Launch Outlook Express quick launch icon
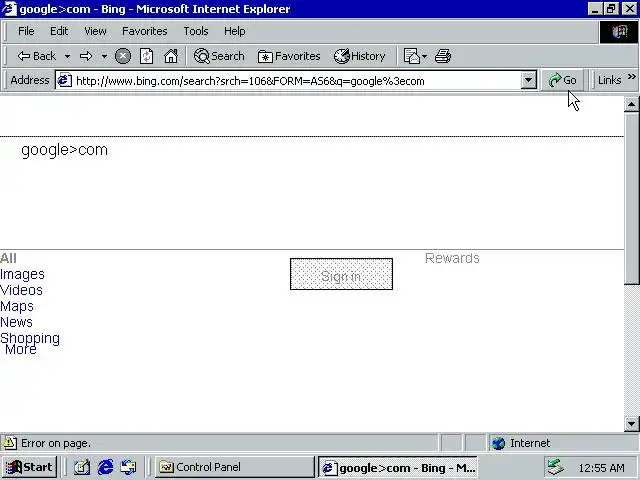 [x=129, y=467]
